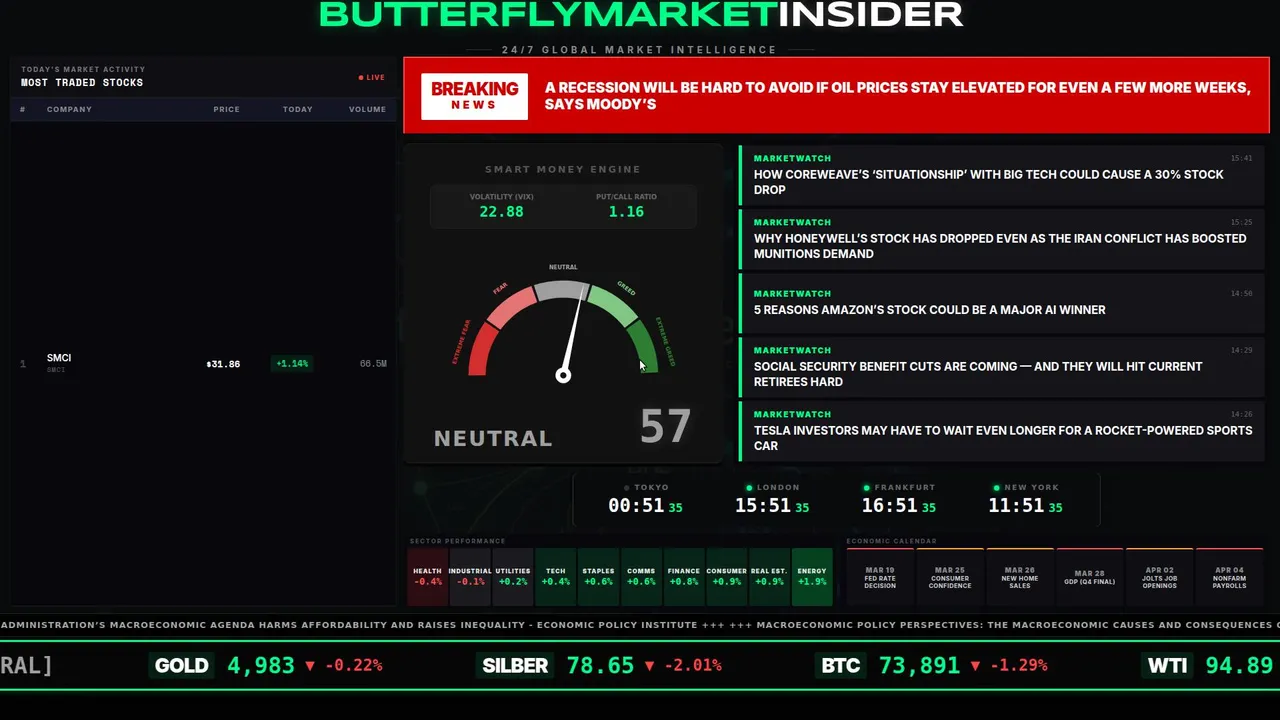This screenshot has width=1280, height=720.
Task: Open the Mar 25 Consumer Confidence event
Action: 950,577
